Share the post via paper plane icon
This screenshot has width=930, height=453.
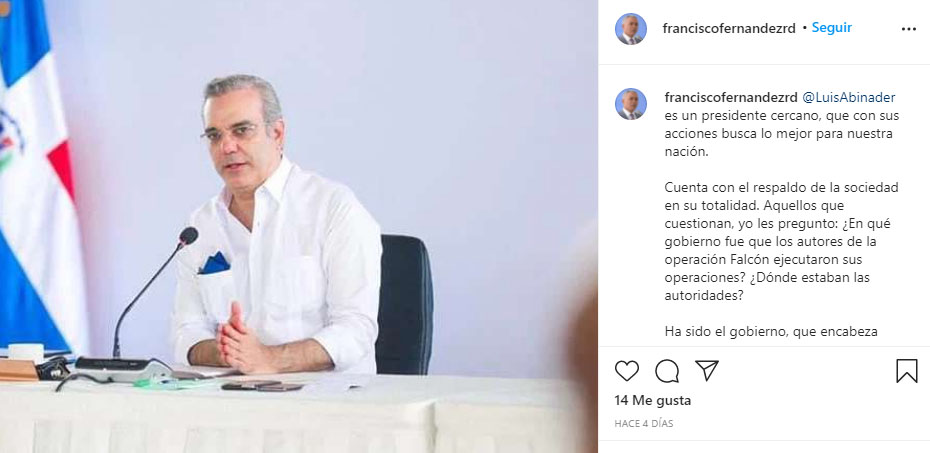point(706,371)
